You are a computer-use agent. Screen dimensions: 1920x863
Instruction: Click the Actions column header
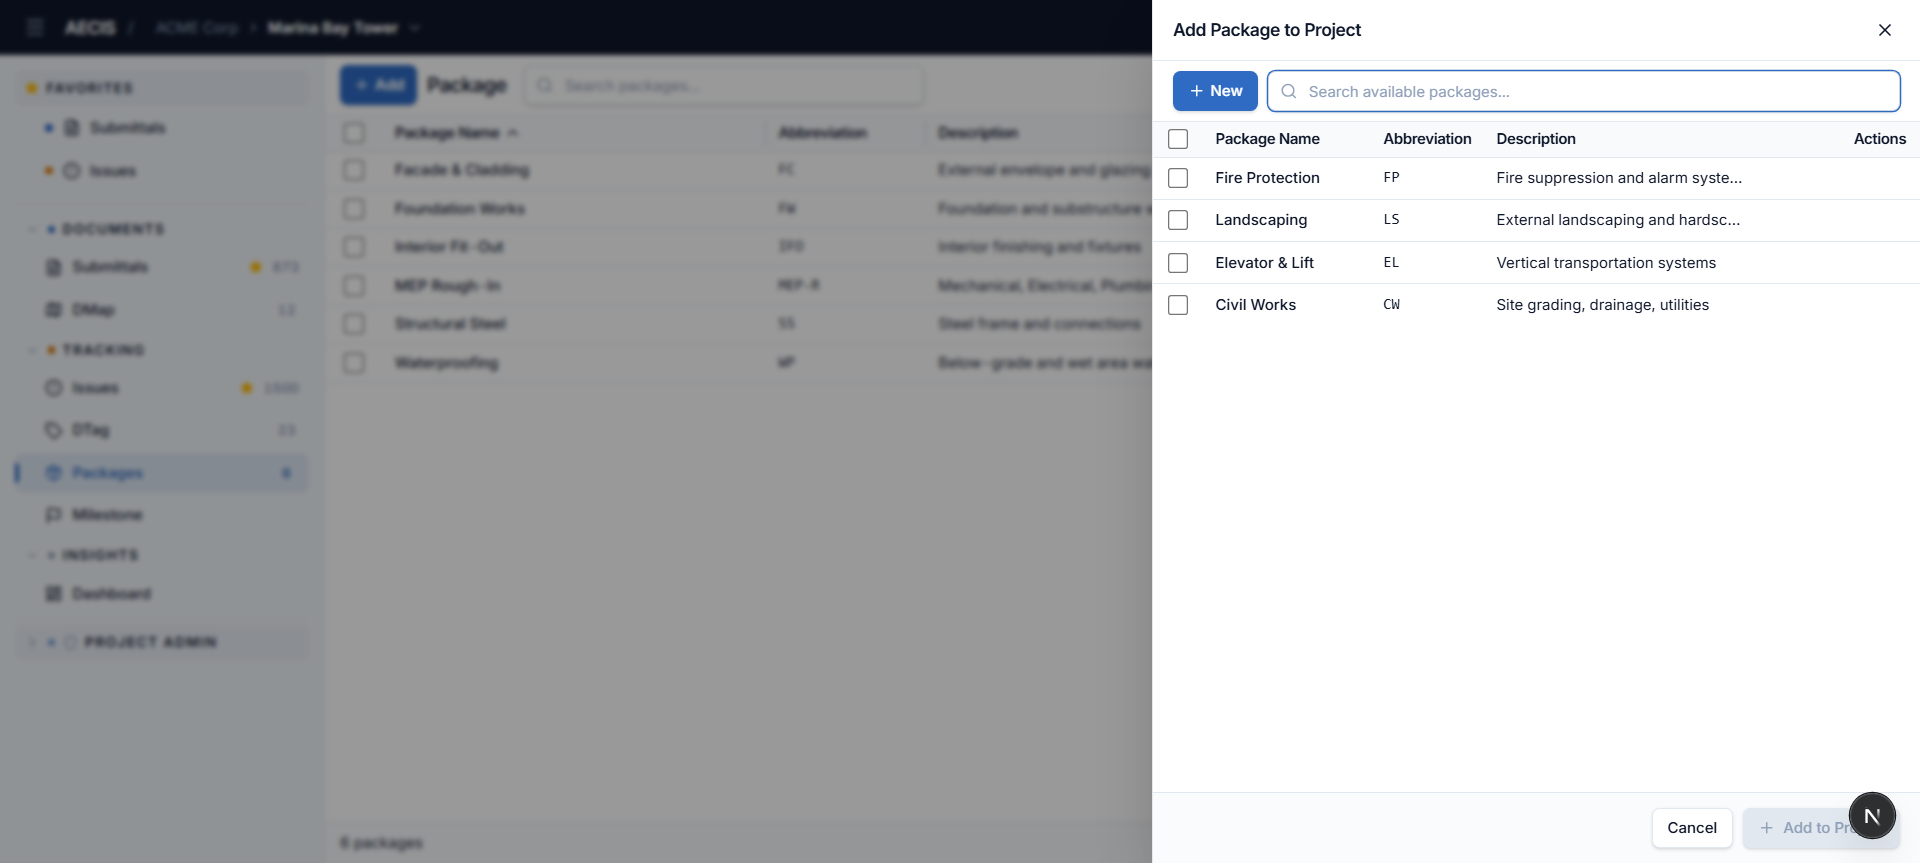(x=1880, y=139)
